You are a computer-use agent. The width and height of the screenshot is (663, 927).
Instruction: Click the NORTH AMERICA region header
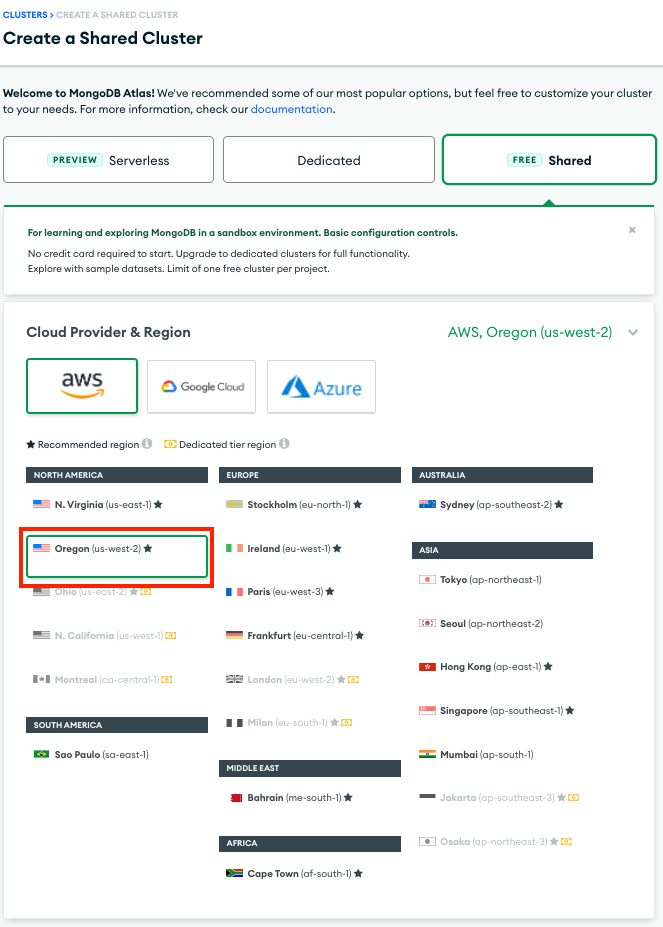(x=117, y=475)
